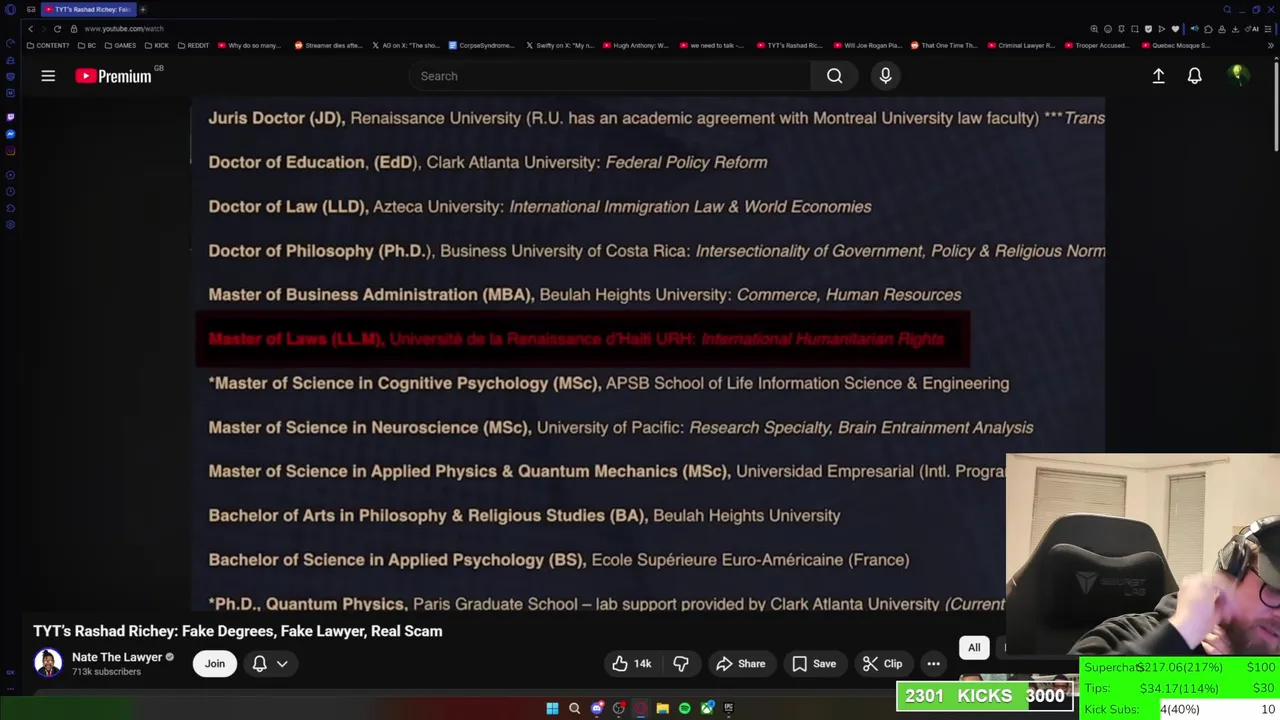Open the Create upload icon
The height and width of the screenshot is (720, 1280).
pyautogui.click(x=1158, y=76)
